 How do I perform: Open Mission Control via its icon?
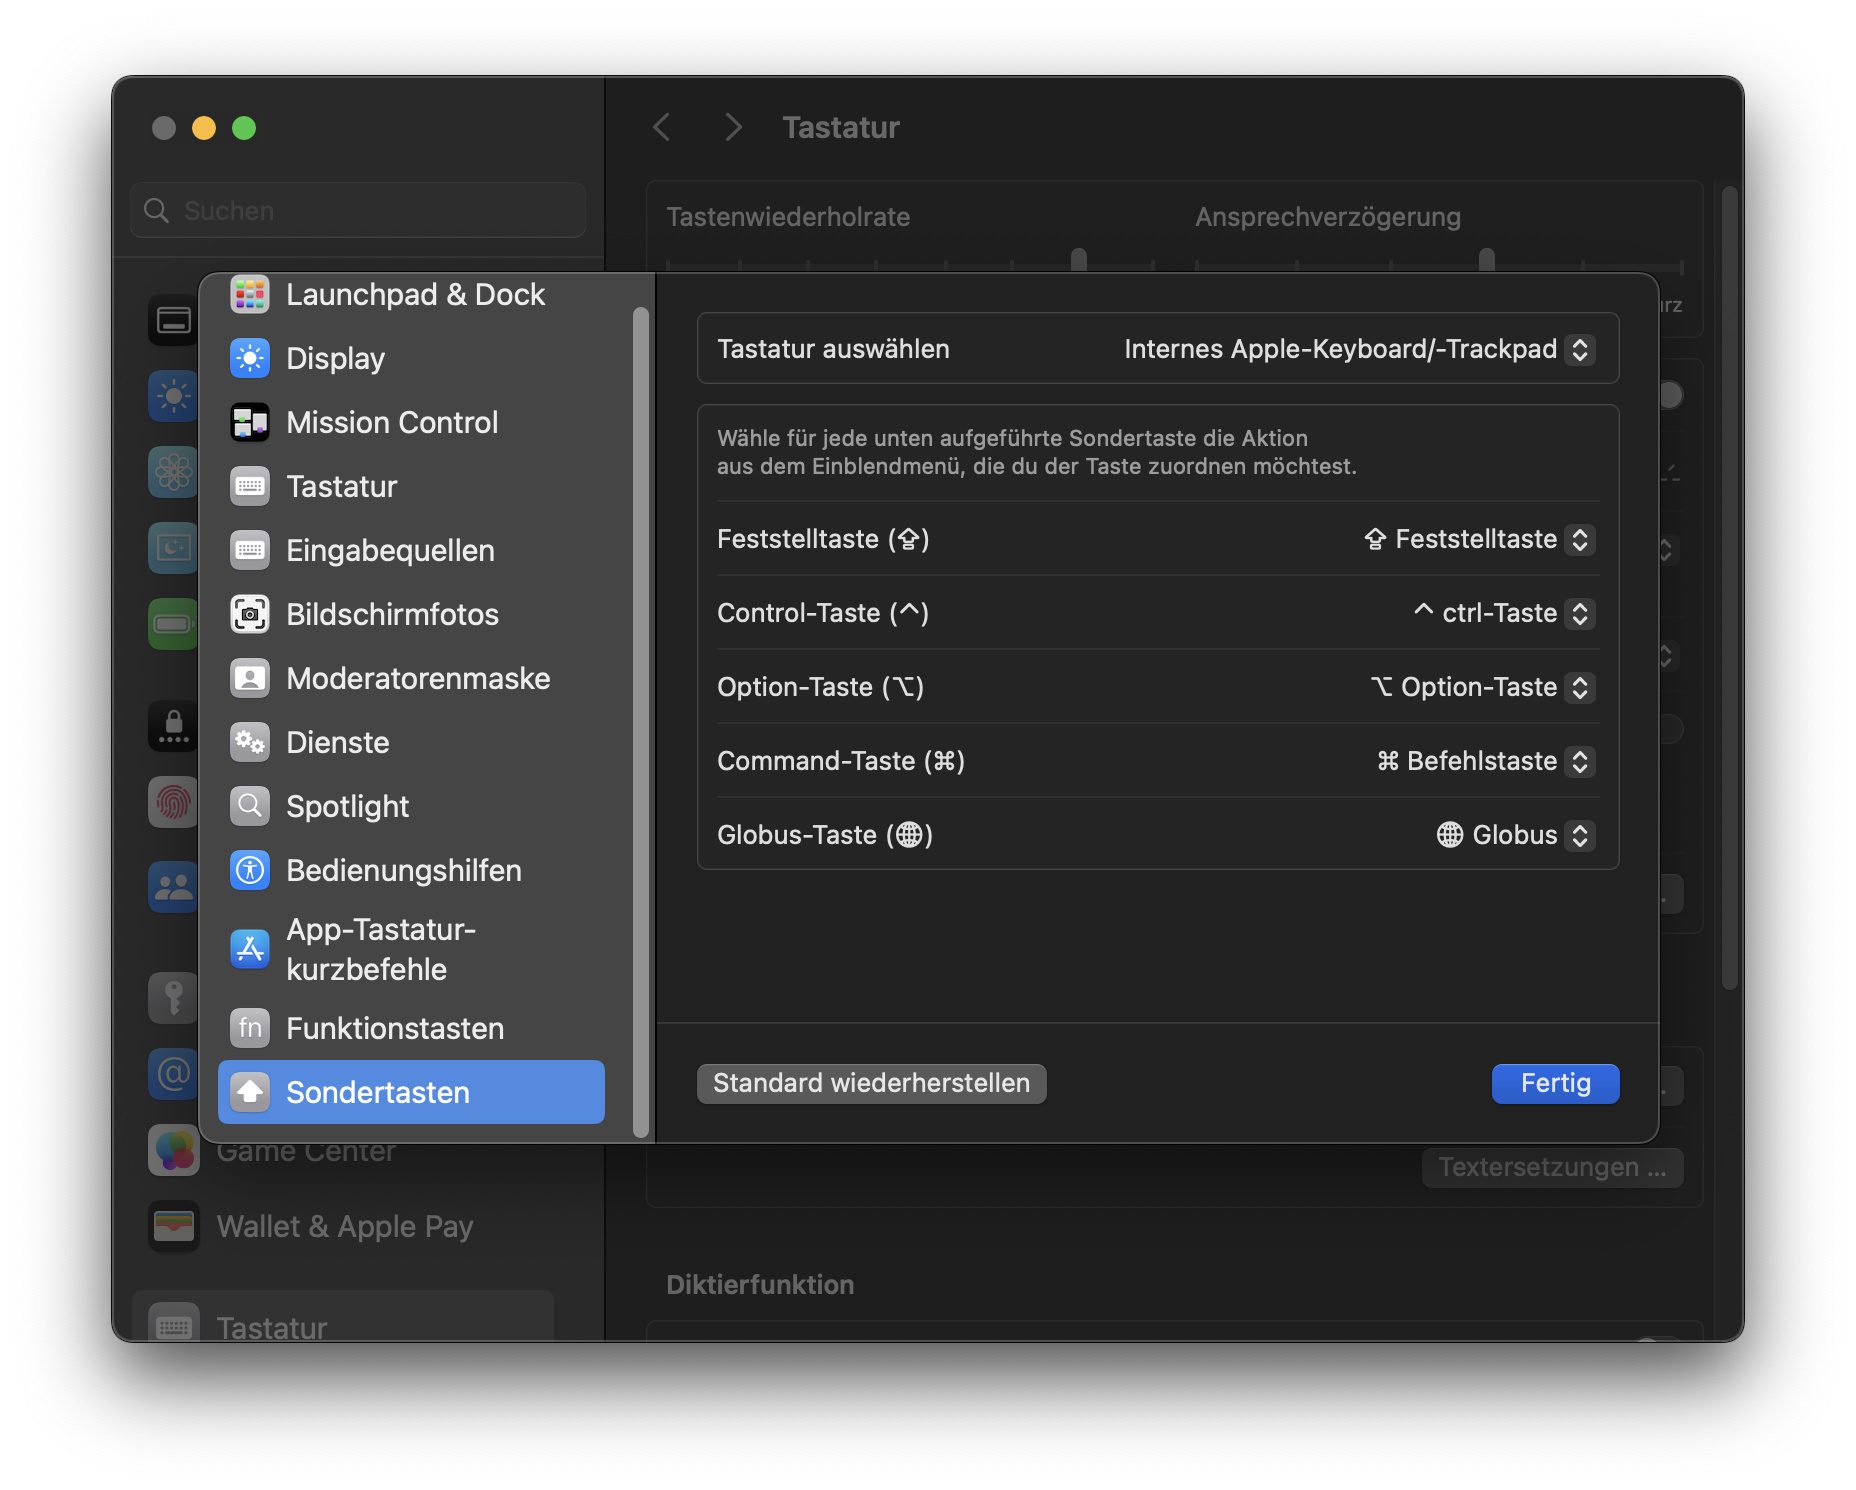[x=250, y=422]
